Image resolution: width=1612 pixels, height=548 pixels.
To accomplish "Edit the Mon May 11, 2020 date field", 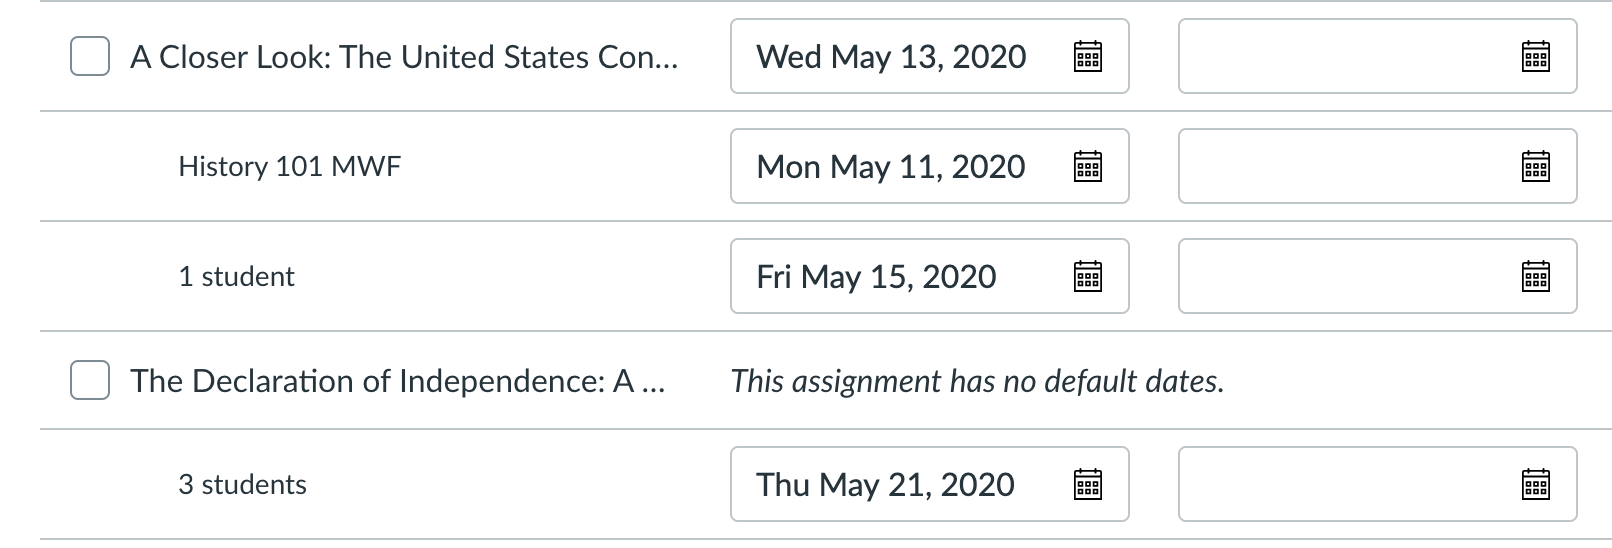I will pyautogui.click(x=890, y=166).
